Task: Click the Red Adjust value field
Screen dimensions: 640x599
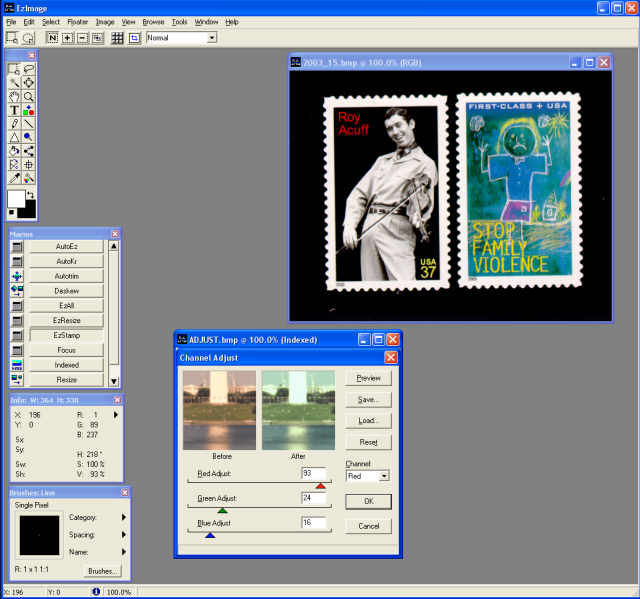Action: click(313, 473)
